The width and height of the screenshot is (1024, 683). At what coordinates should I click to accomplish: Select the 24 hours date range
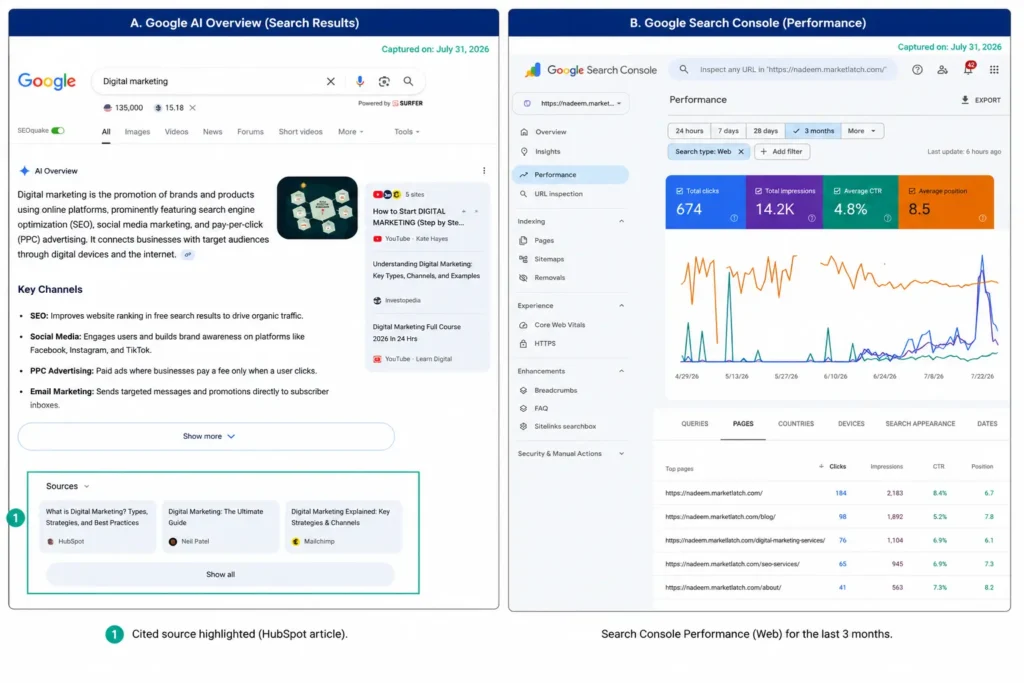[x=689, y=131]
